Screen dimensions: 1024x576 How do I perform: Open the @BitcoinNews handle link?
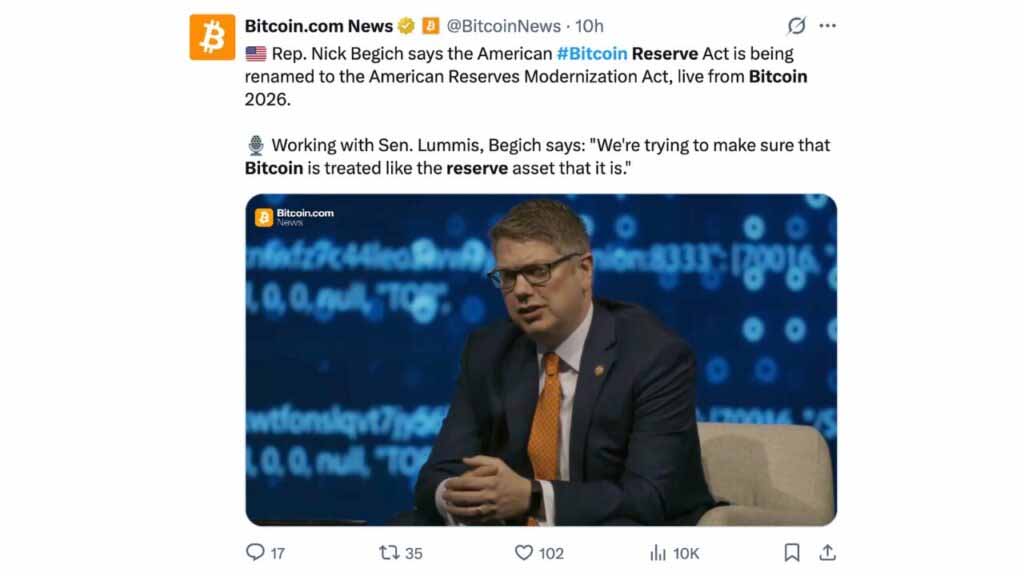click(503, 26)
